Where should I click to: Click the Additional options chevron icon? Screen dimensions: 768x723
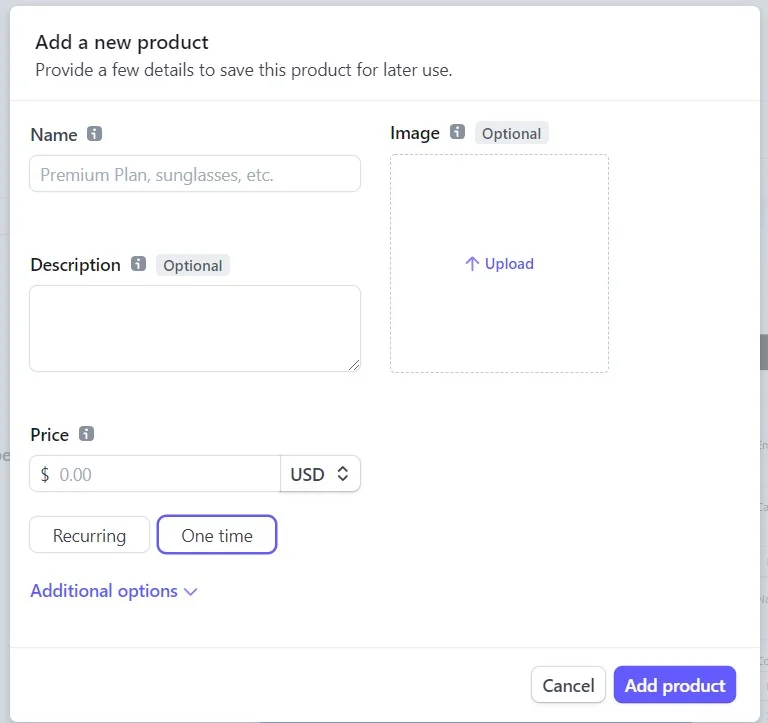[x=191, y=592]
